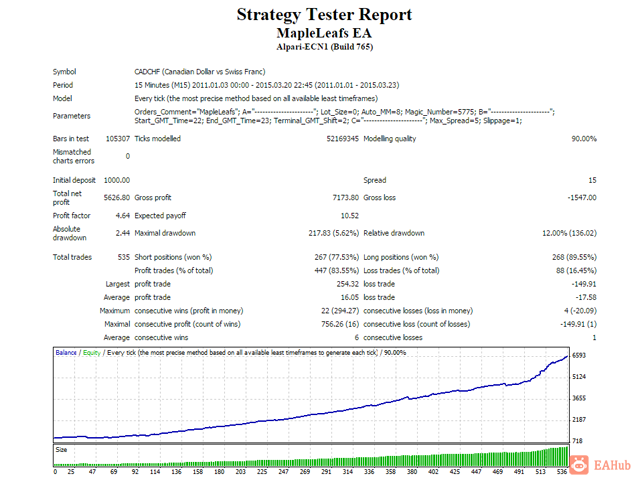Select largest loss trade value -149.91
640x480 pixels.
point(584,284)
